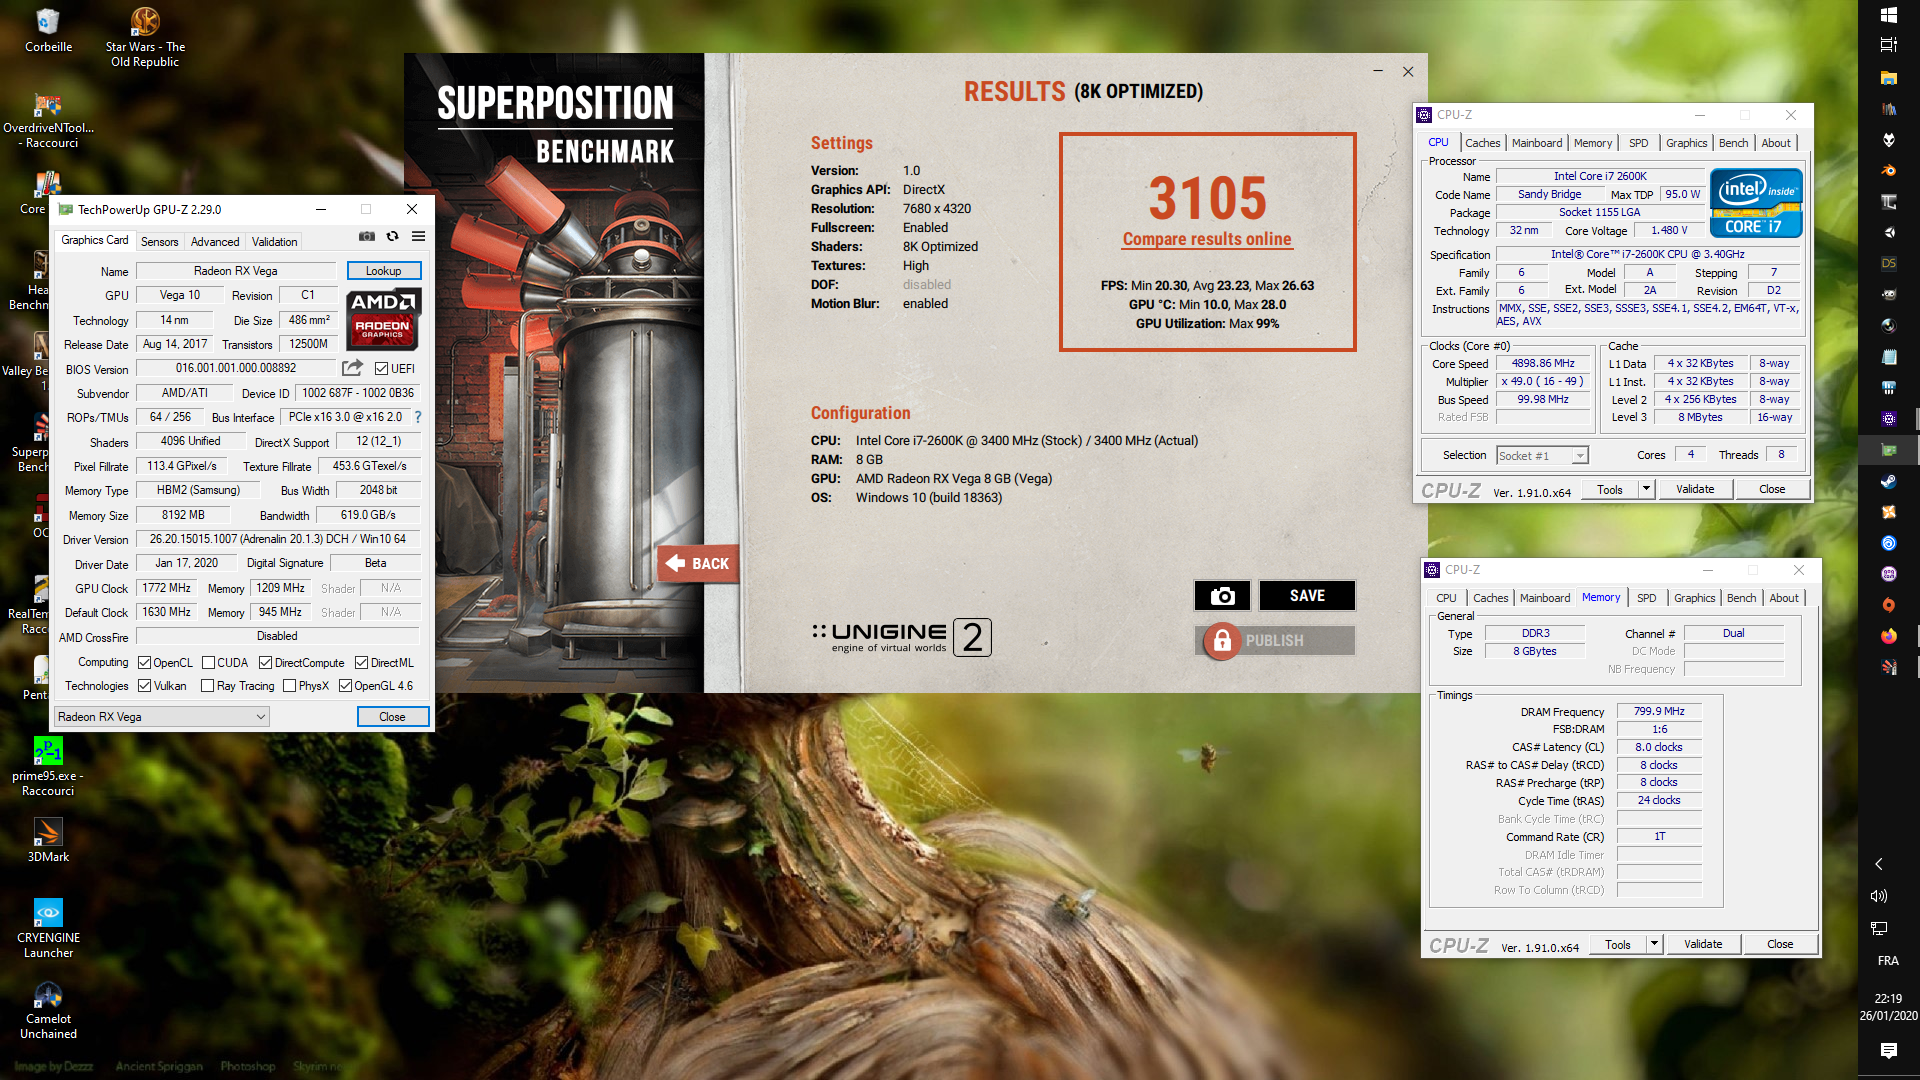Open the Bench tab in upper CPU-Z window
The width and height of the screenshot is (1920, 1080).
click(1733, 143)
